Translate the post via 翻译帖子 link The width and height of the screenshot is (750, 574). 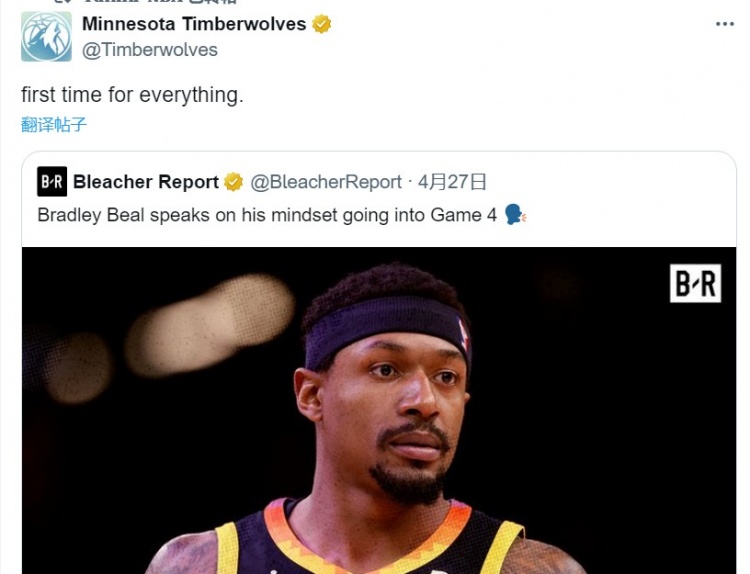coord(54,125)
